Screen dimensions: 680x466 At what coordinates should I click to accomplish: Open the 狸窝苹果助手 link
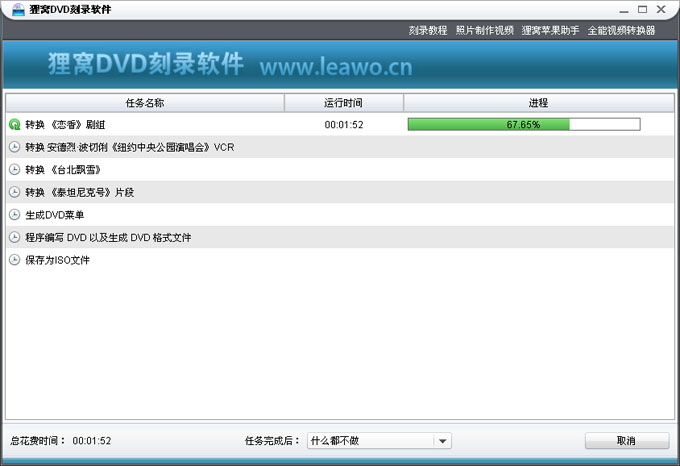tap(550, 30)
